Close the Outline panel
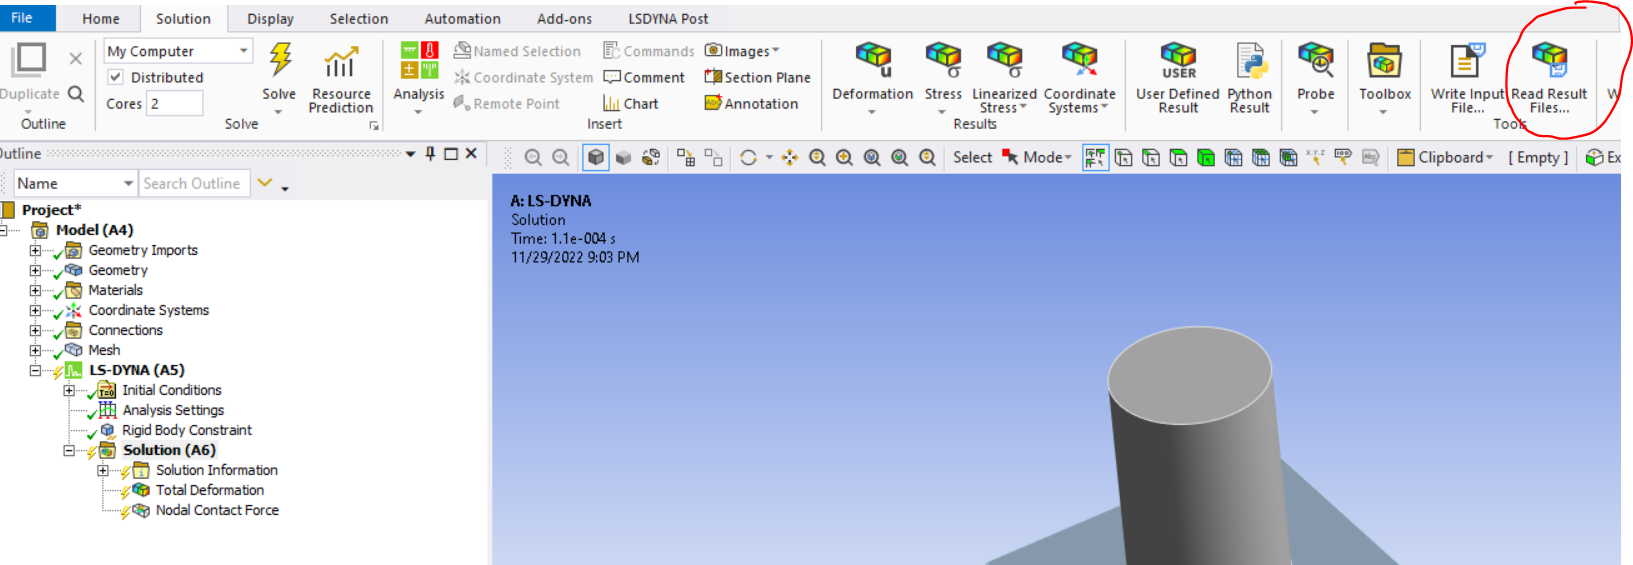 [471, 153]
